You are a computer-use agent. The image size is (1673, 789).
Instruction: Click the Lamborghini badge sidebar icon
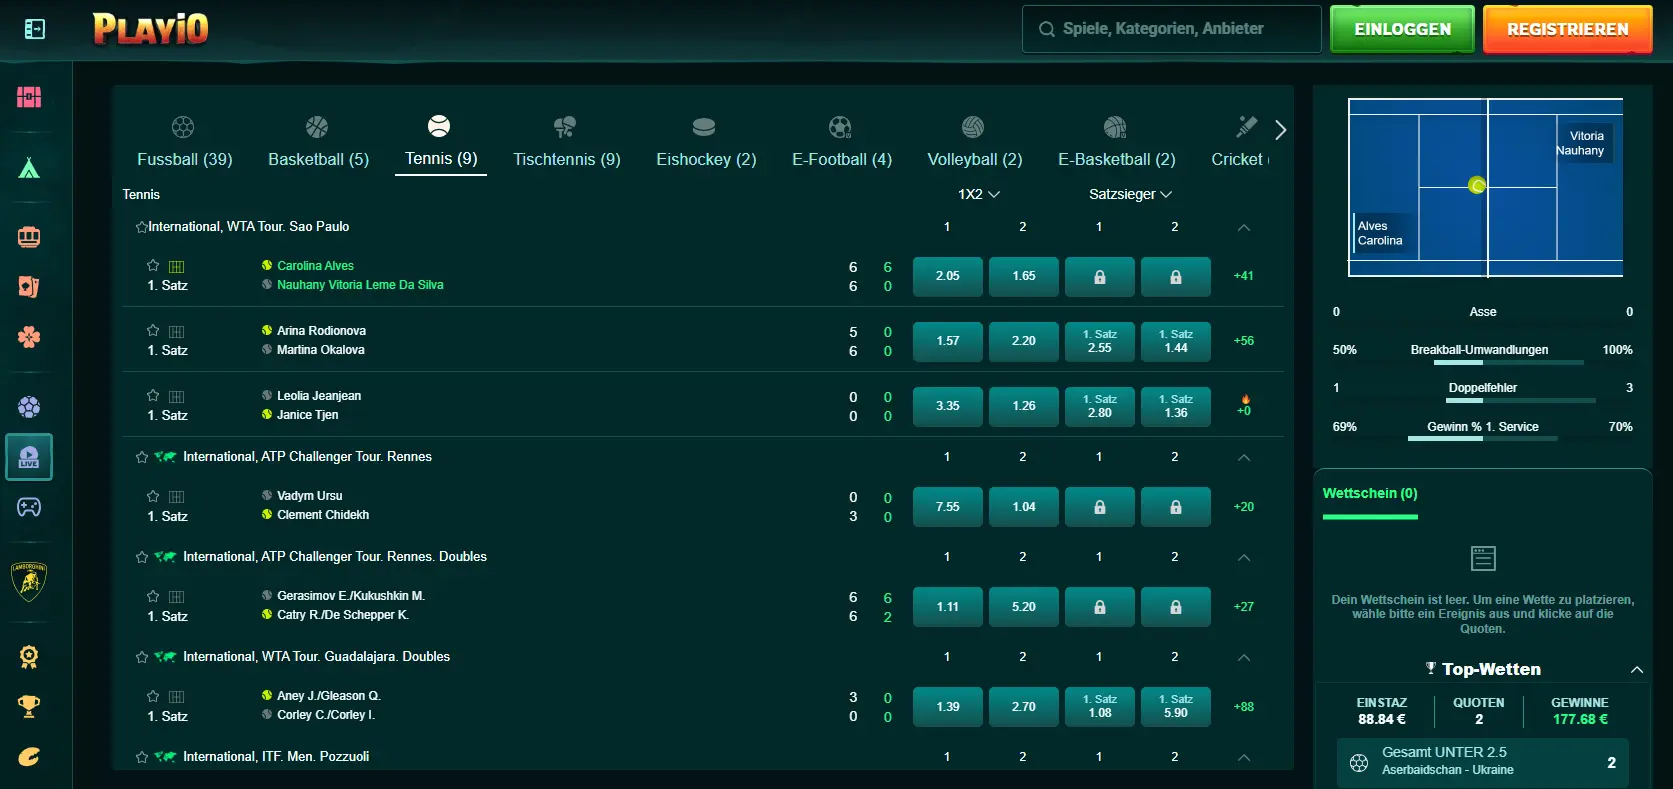click(x=29, y=581)
